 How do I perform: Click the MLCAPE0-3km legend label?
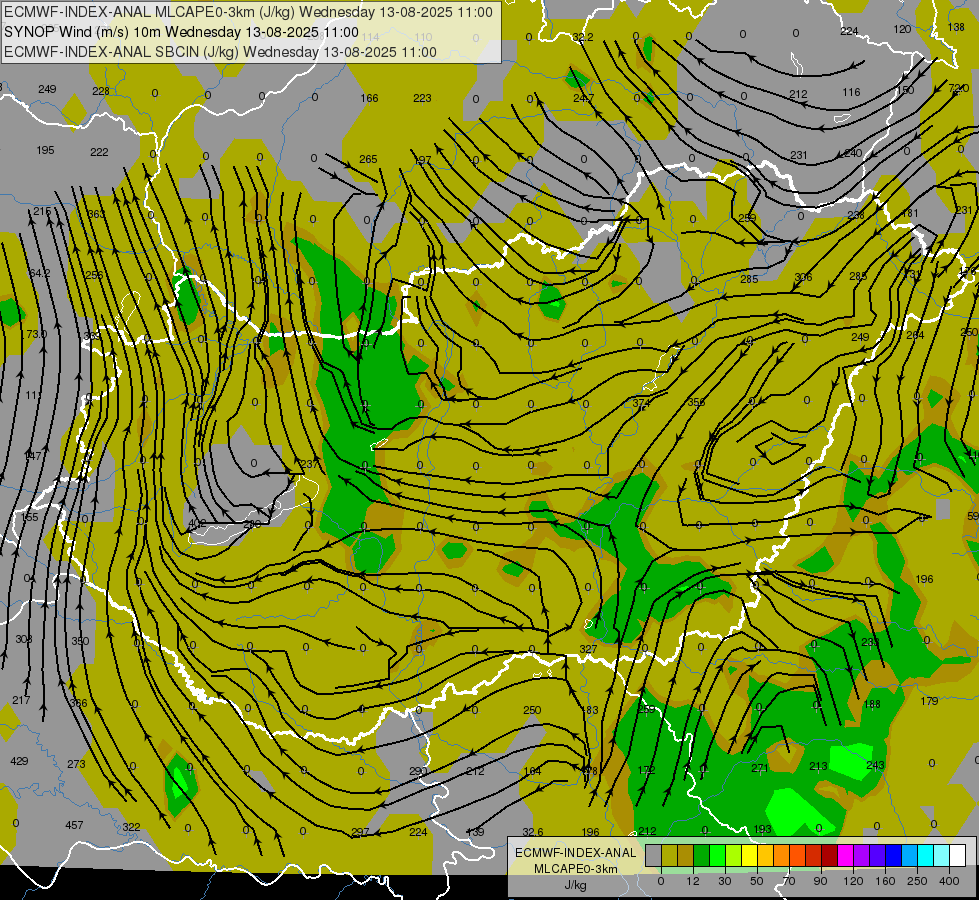coord(575,869)
